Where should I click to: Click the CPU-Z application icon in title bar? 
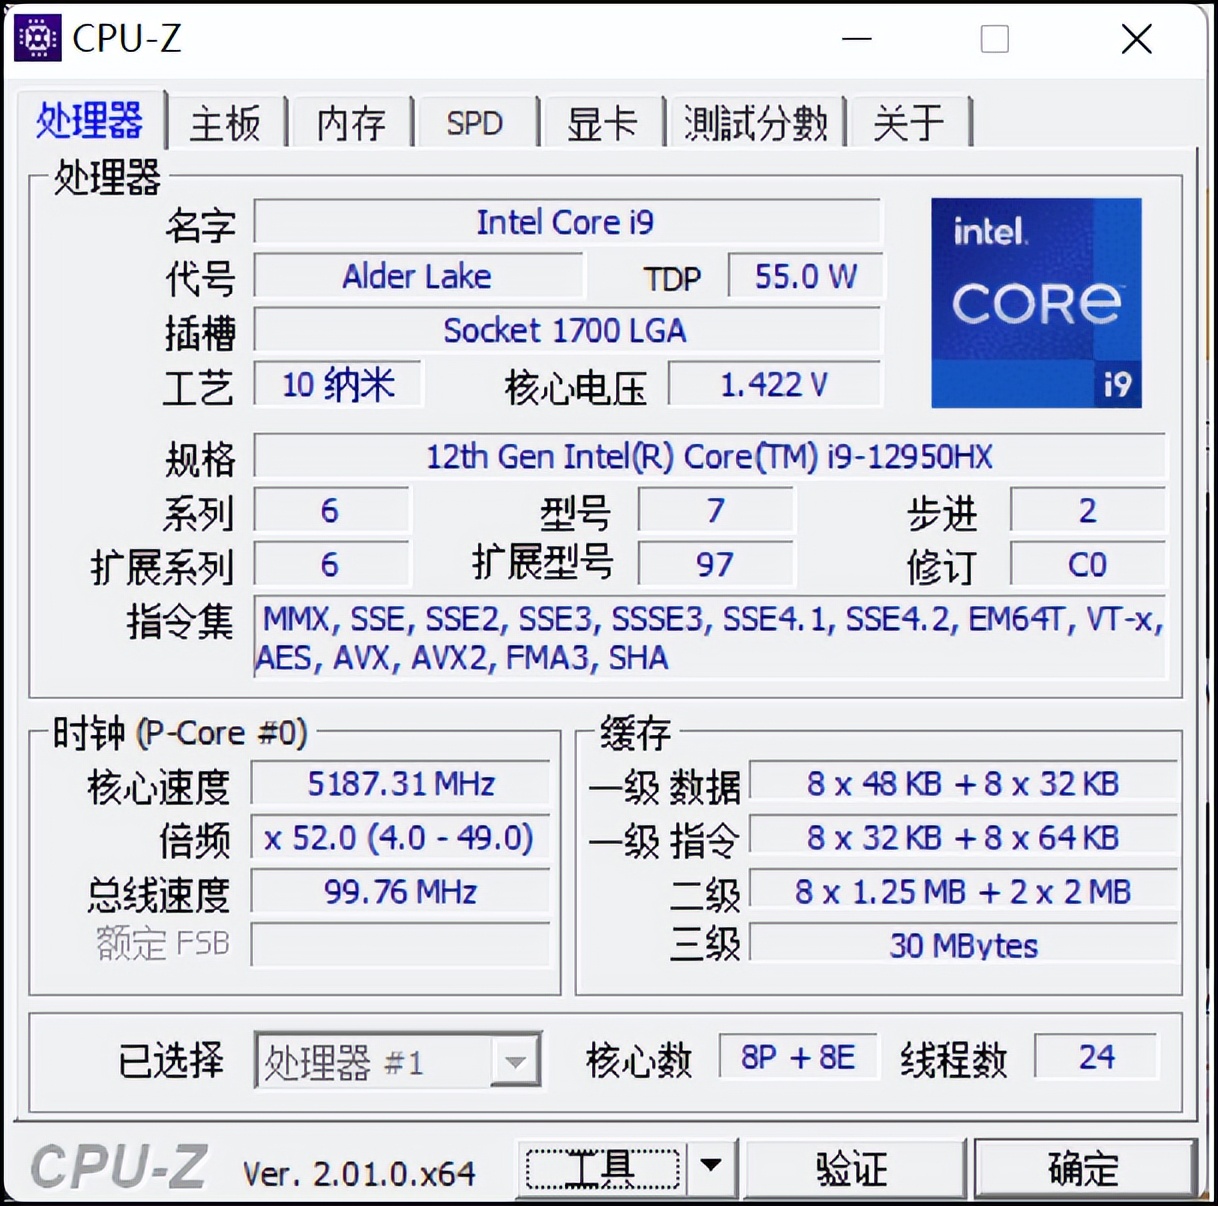36,38
